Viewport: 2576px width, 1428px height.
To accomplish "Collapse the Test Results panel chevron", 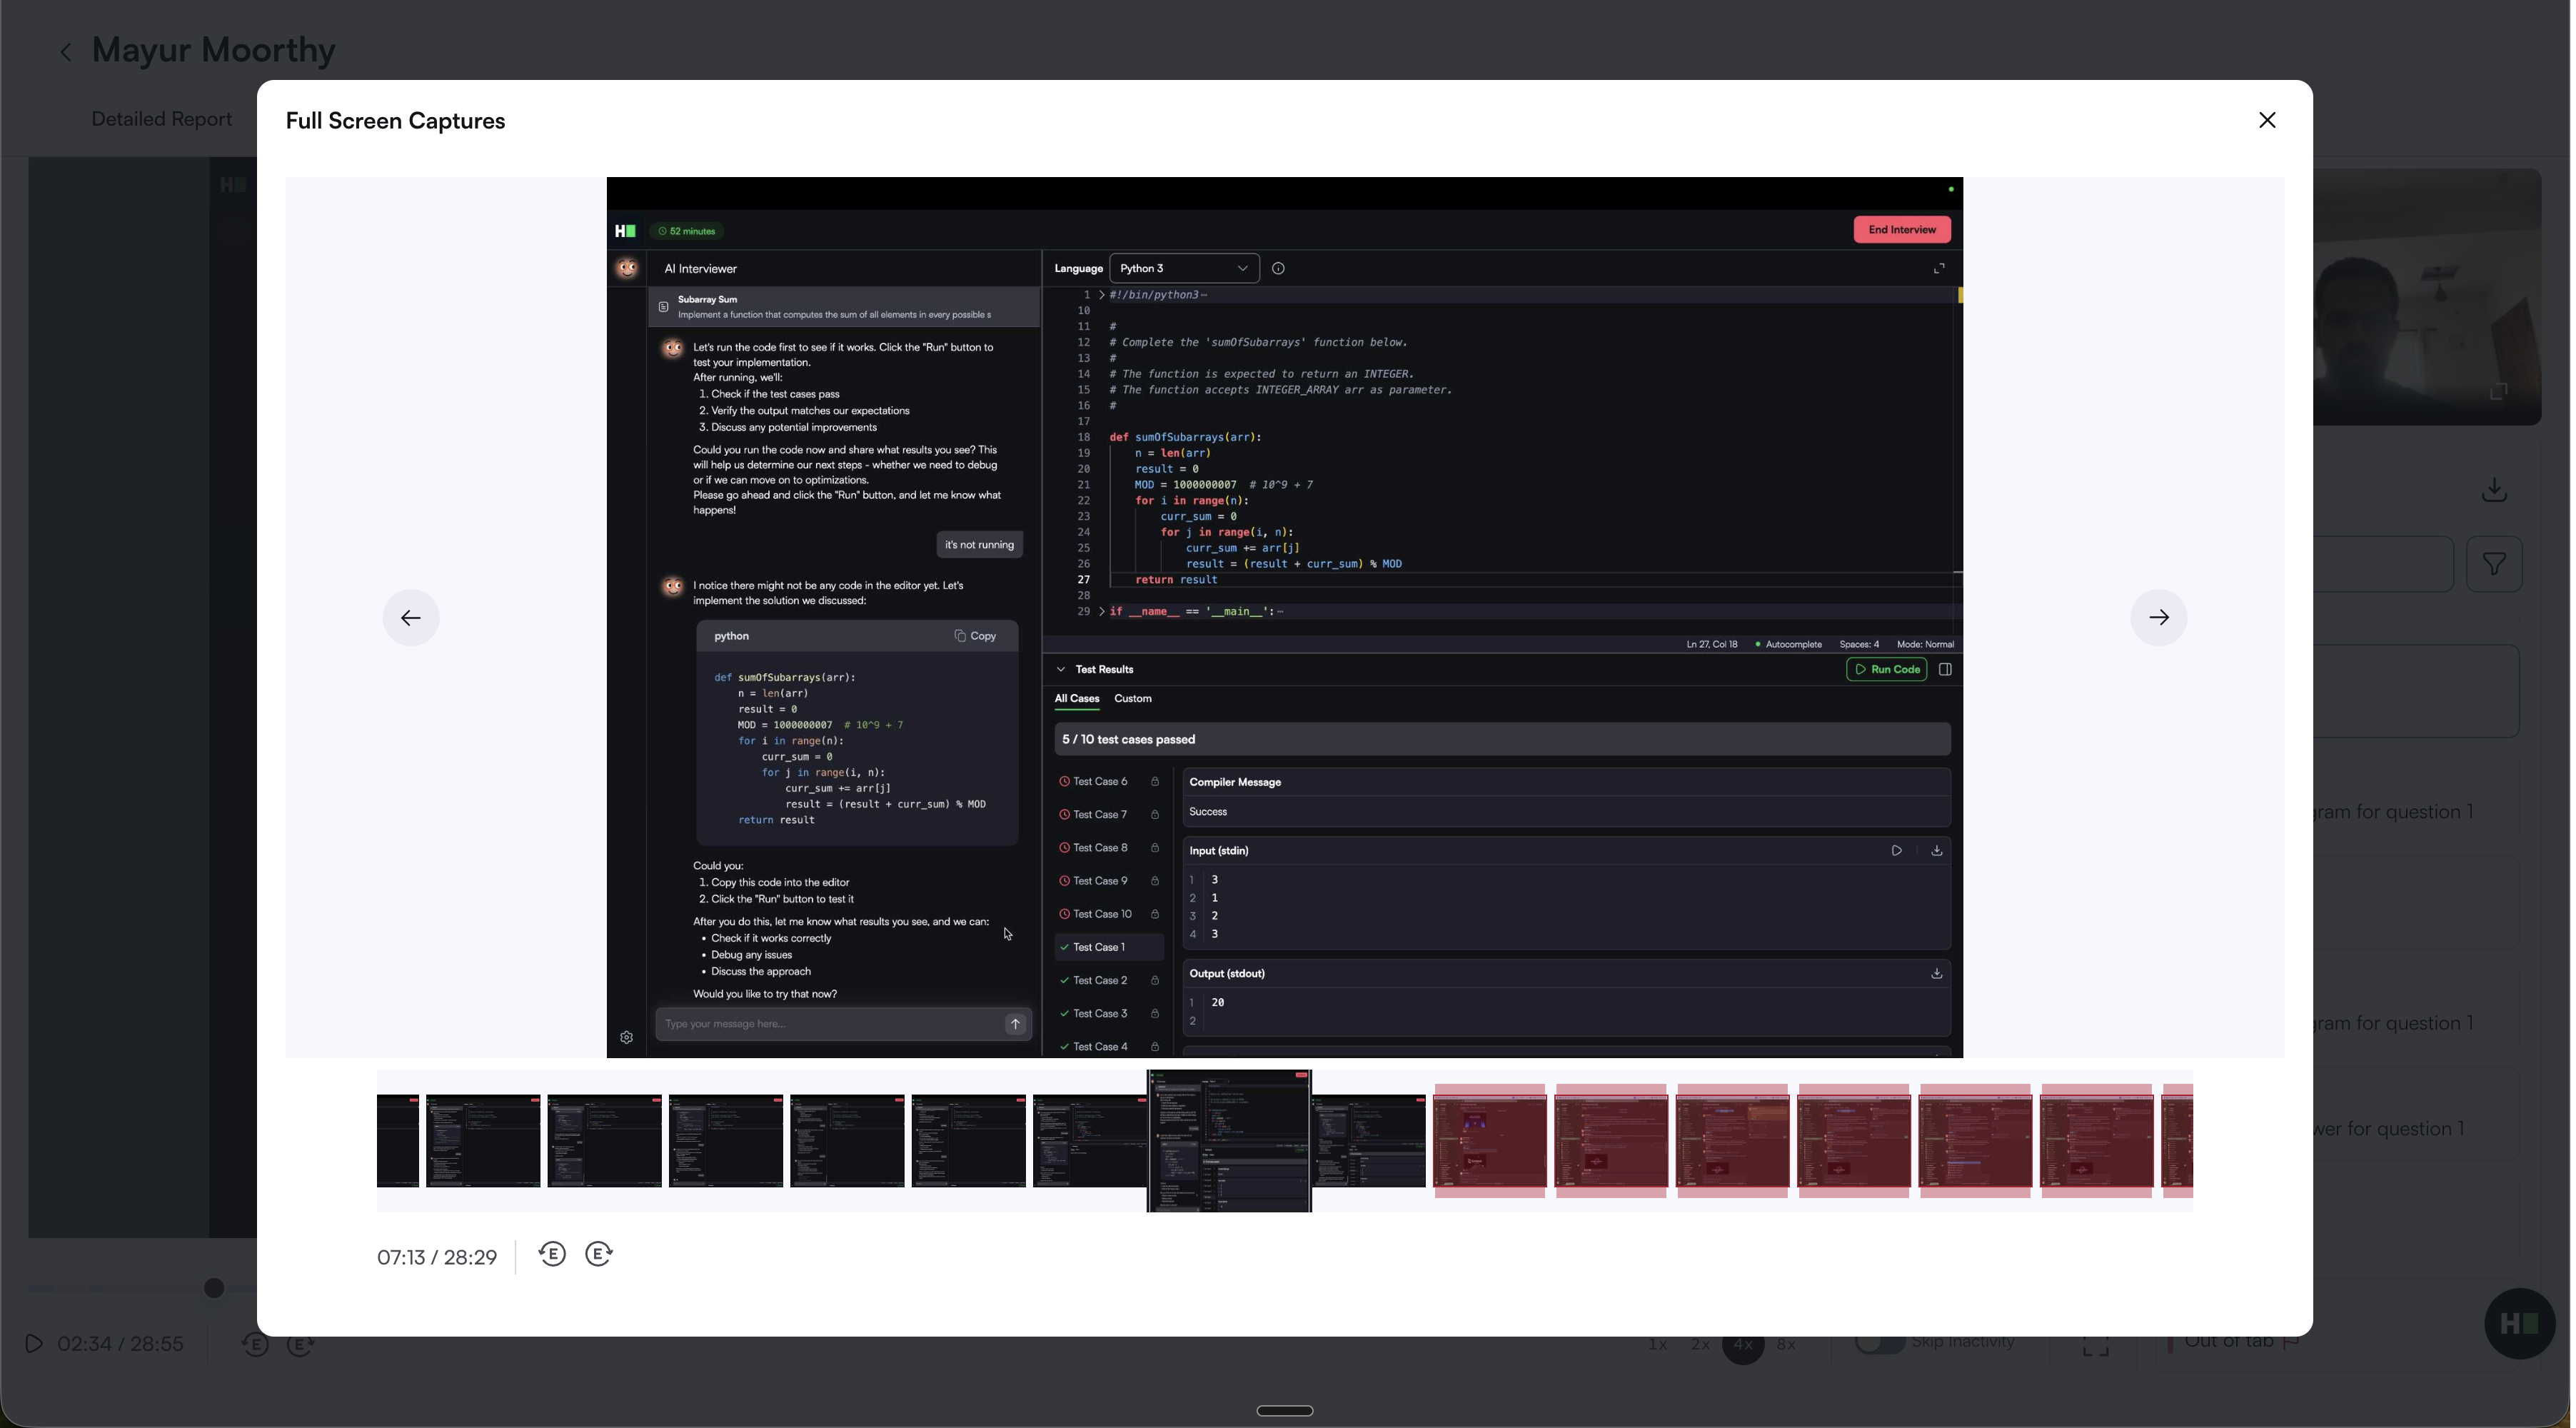I will click(1062, 670).
